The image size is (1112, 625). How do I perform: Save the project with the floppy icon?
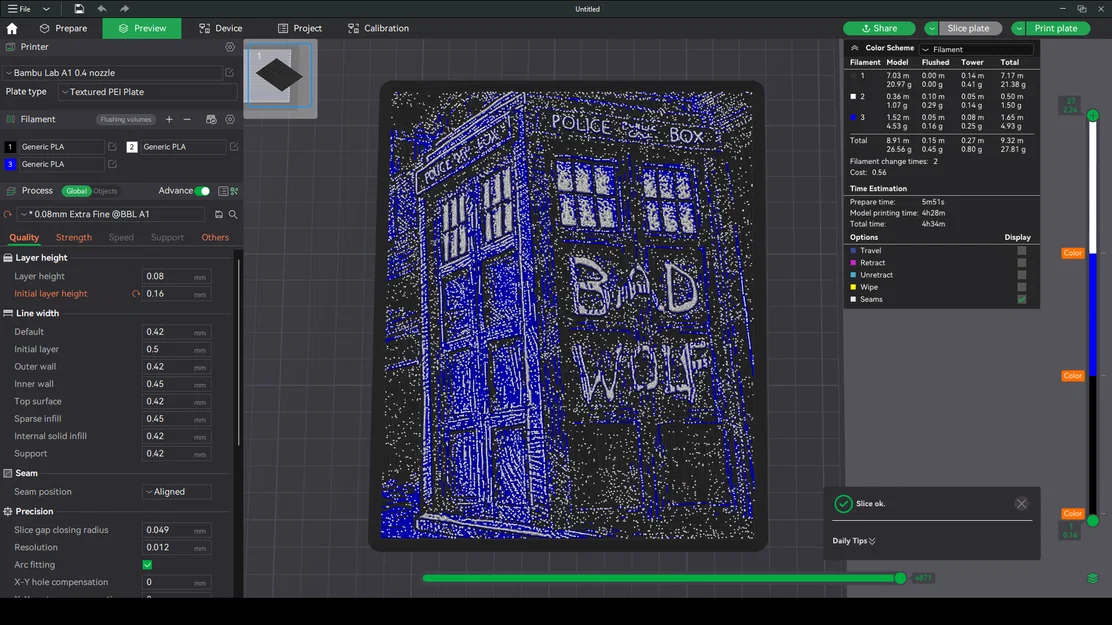coord(79,9)
